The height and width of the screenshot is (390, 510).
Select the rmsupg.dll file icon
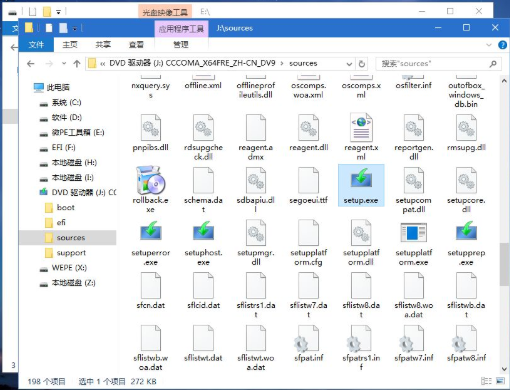[466, 127]
